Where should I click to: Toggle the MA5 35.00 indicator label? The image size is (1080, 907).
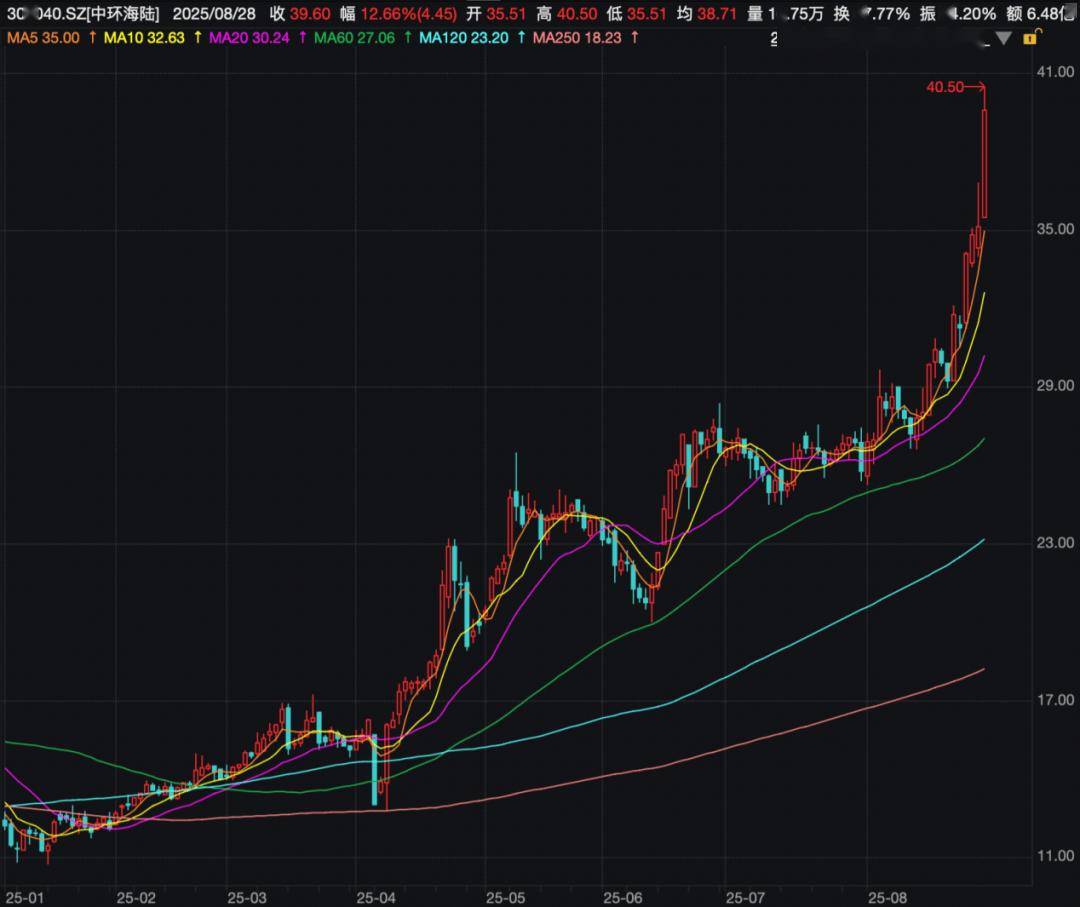click(x=44, y=37)
